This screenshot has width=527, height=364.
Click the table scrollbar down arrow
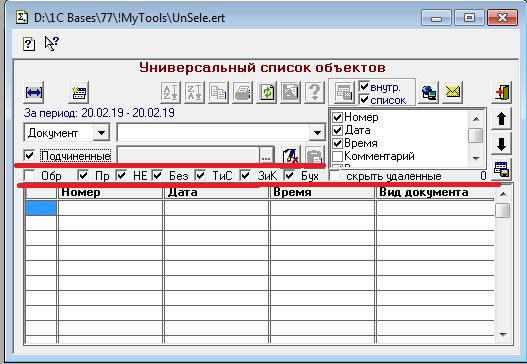tap(503, 335)
